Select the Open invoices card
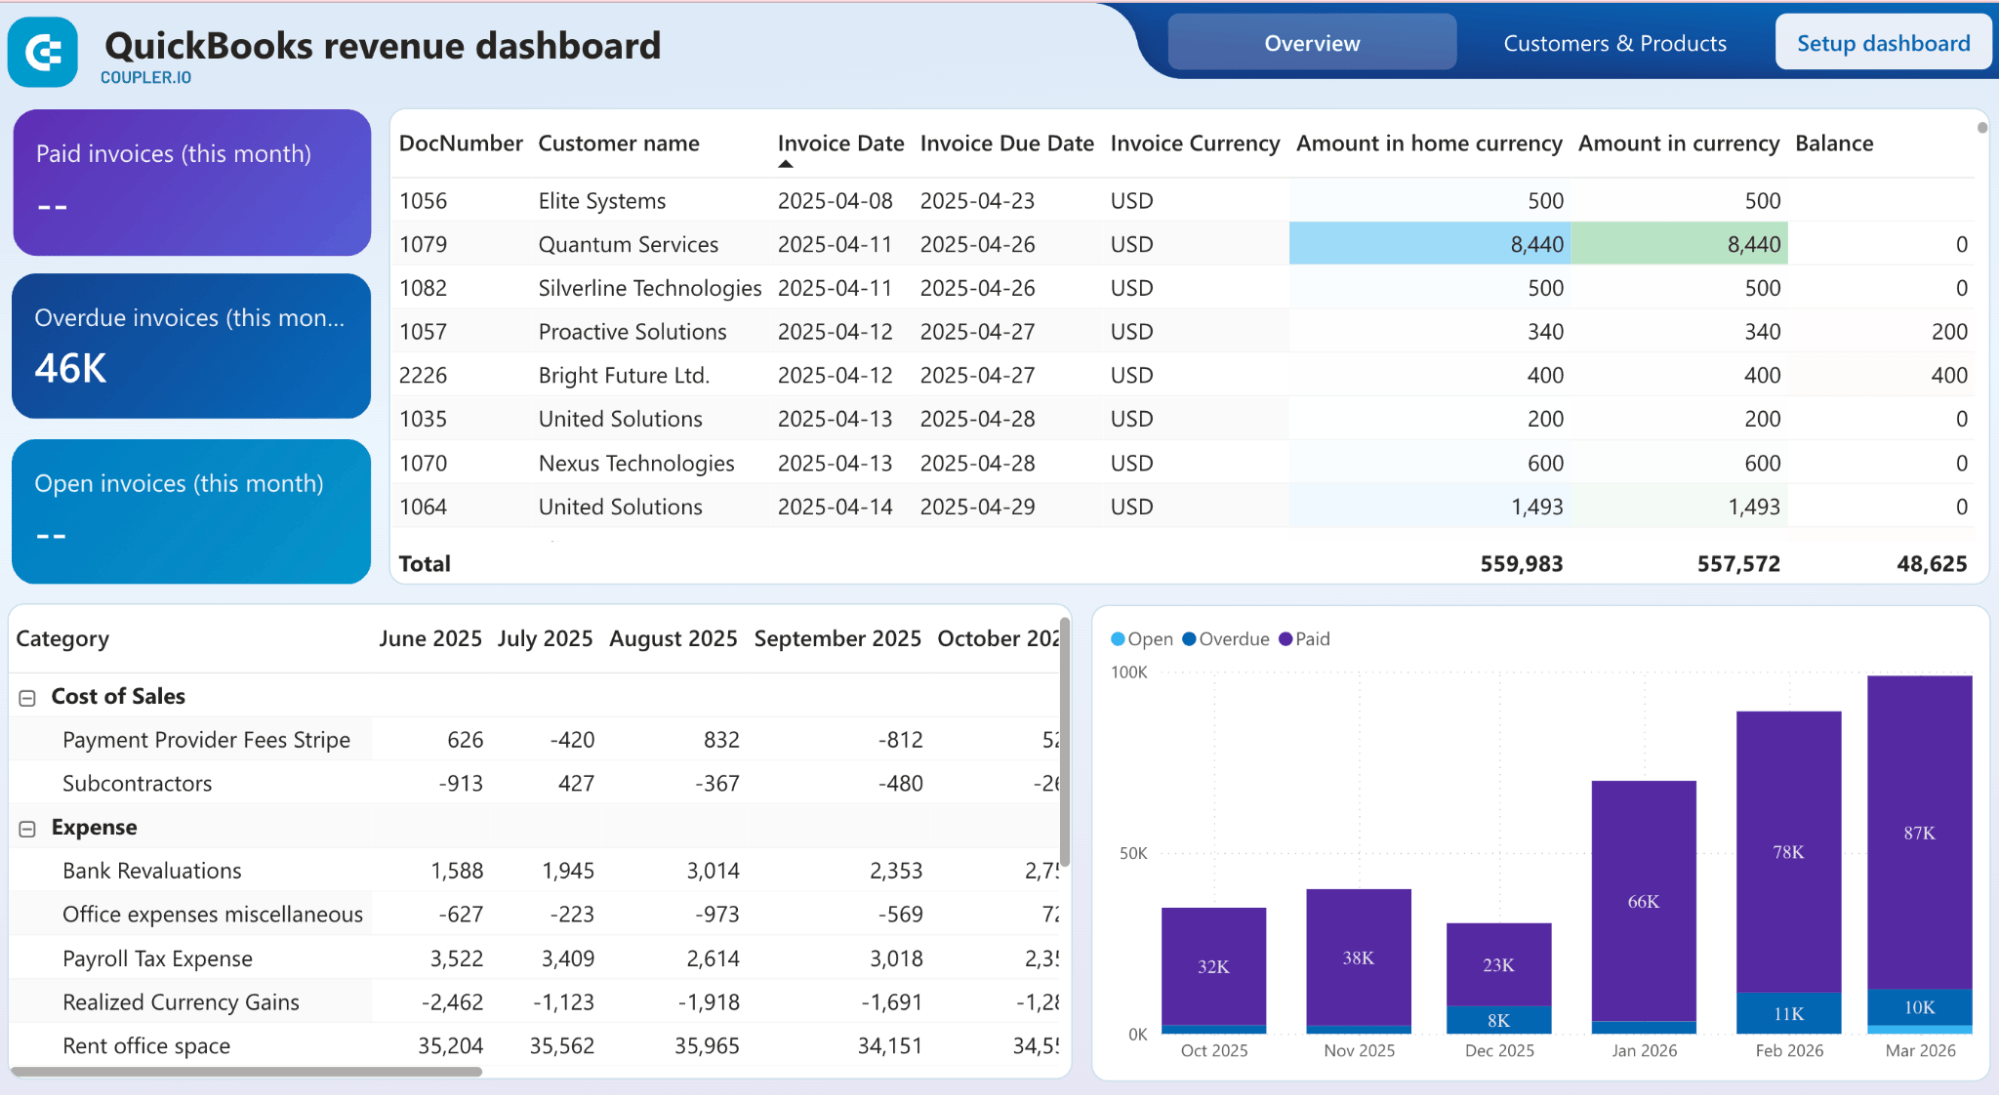 (x=192, y=511)
